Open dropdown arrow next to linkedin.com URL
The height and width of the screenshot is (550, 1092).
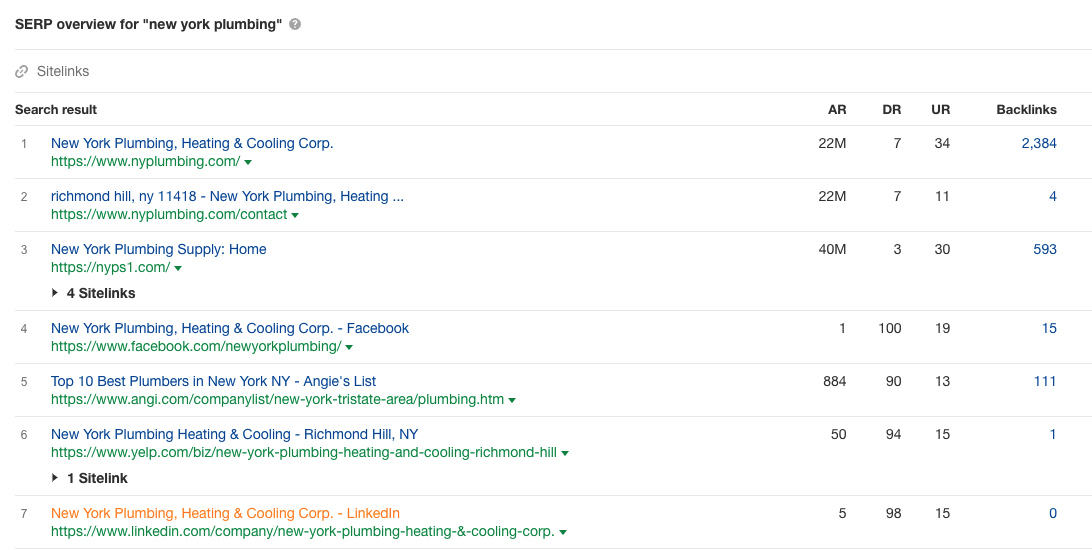563,533
